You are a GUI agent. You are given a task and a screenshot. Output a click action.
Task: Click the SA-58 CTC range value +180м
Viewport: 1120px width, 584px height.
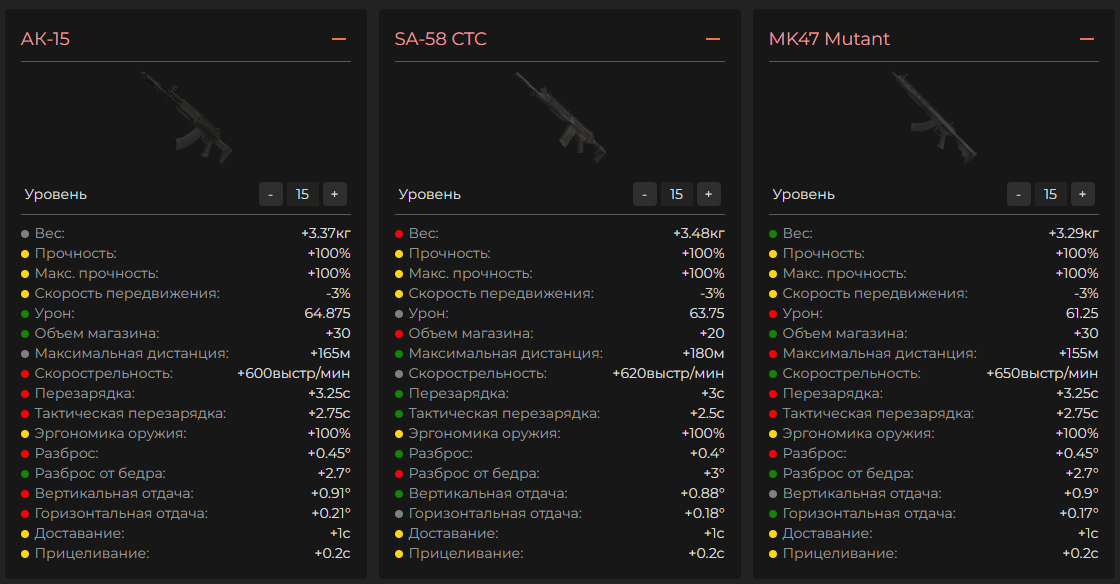(x=704, y=353)
